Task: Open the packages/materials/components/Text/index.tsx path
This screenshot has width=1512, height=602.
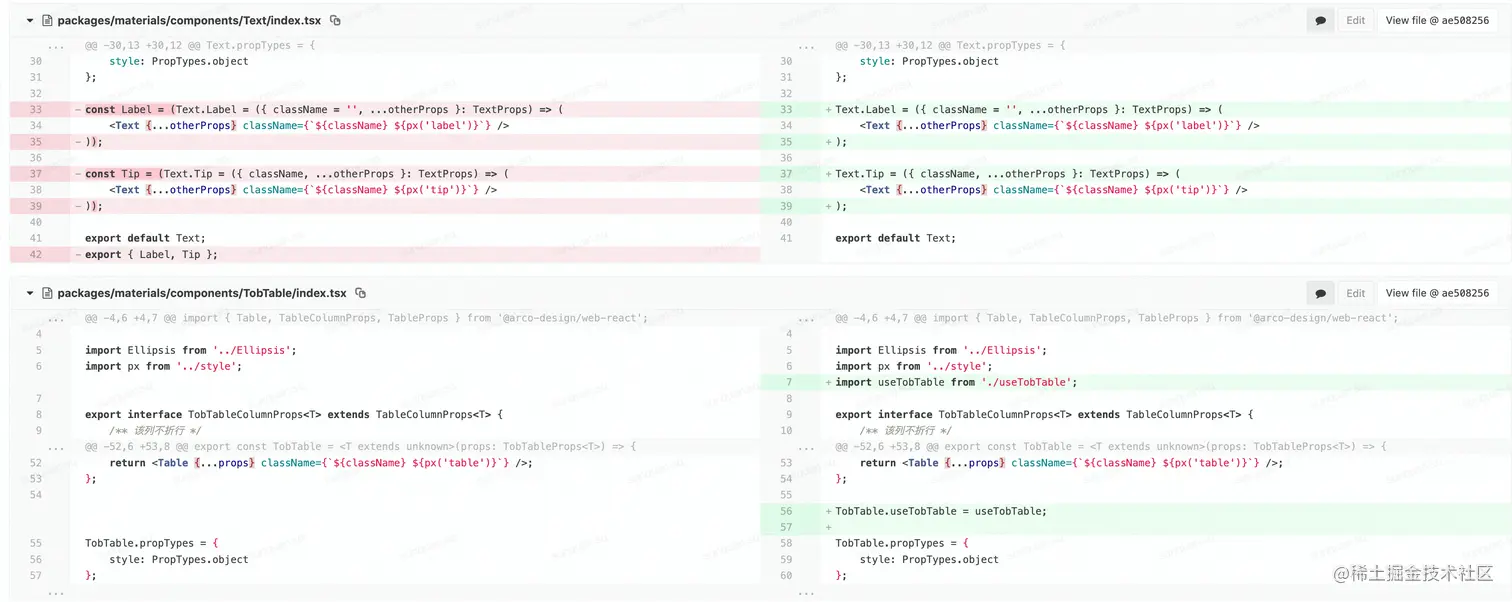Action: tap(190, 20)
